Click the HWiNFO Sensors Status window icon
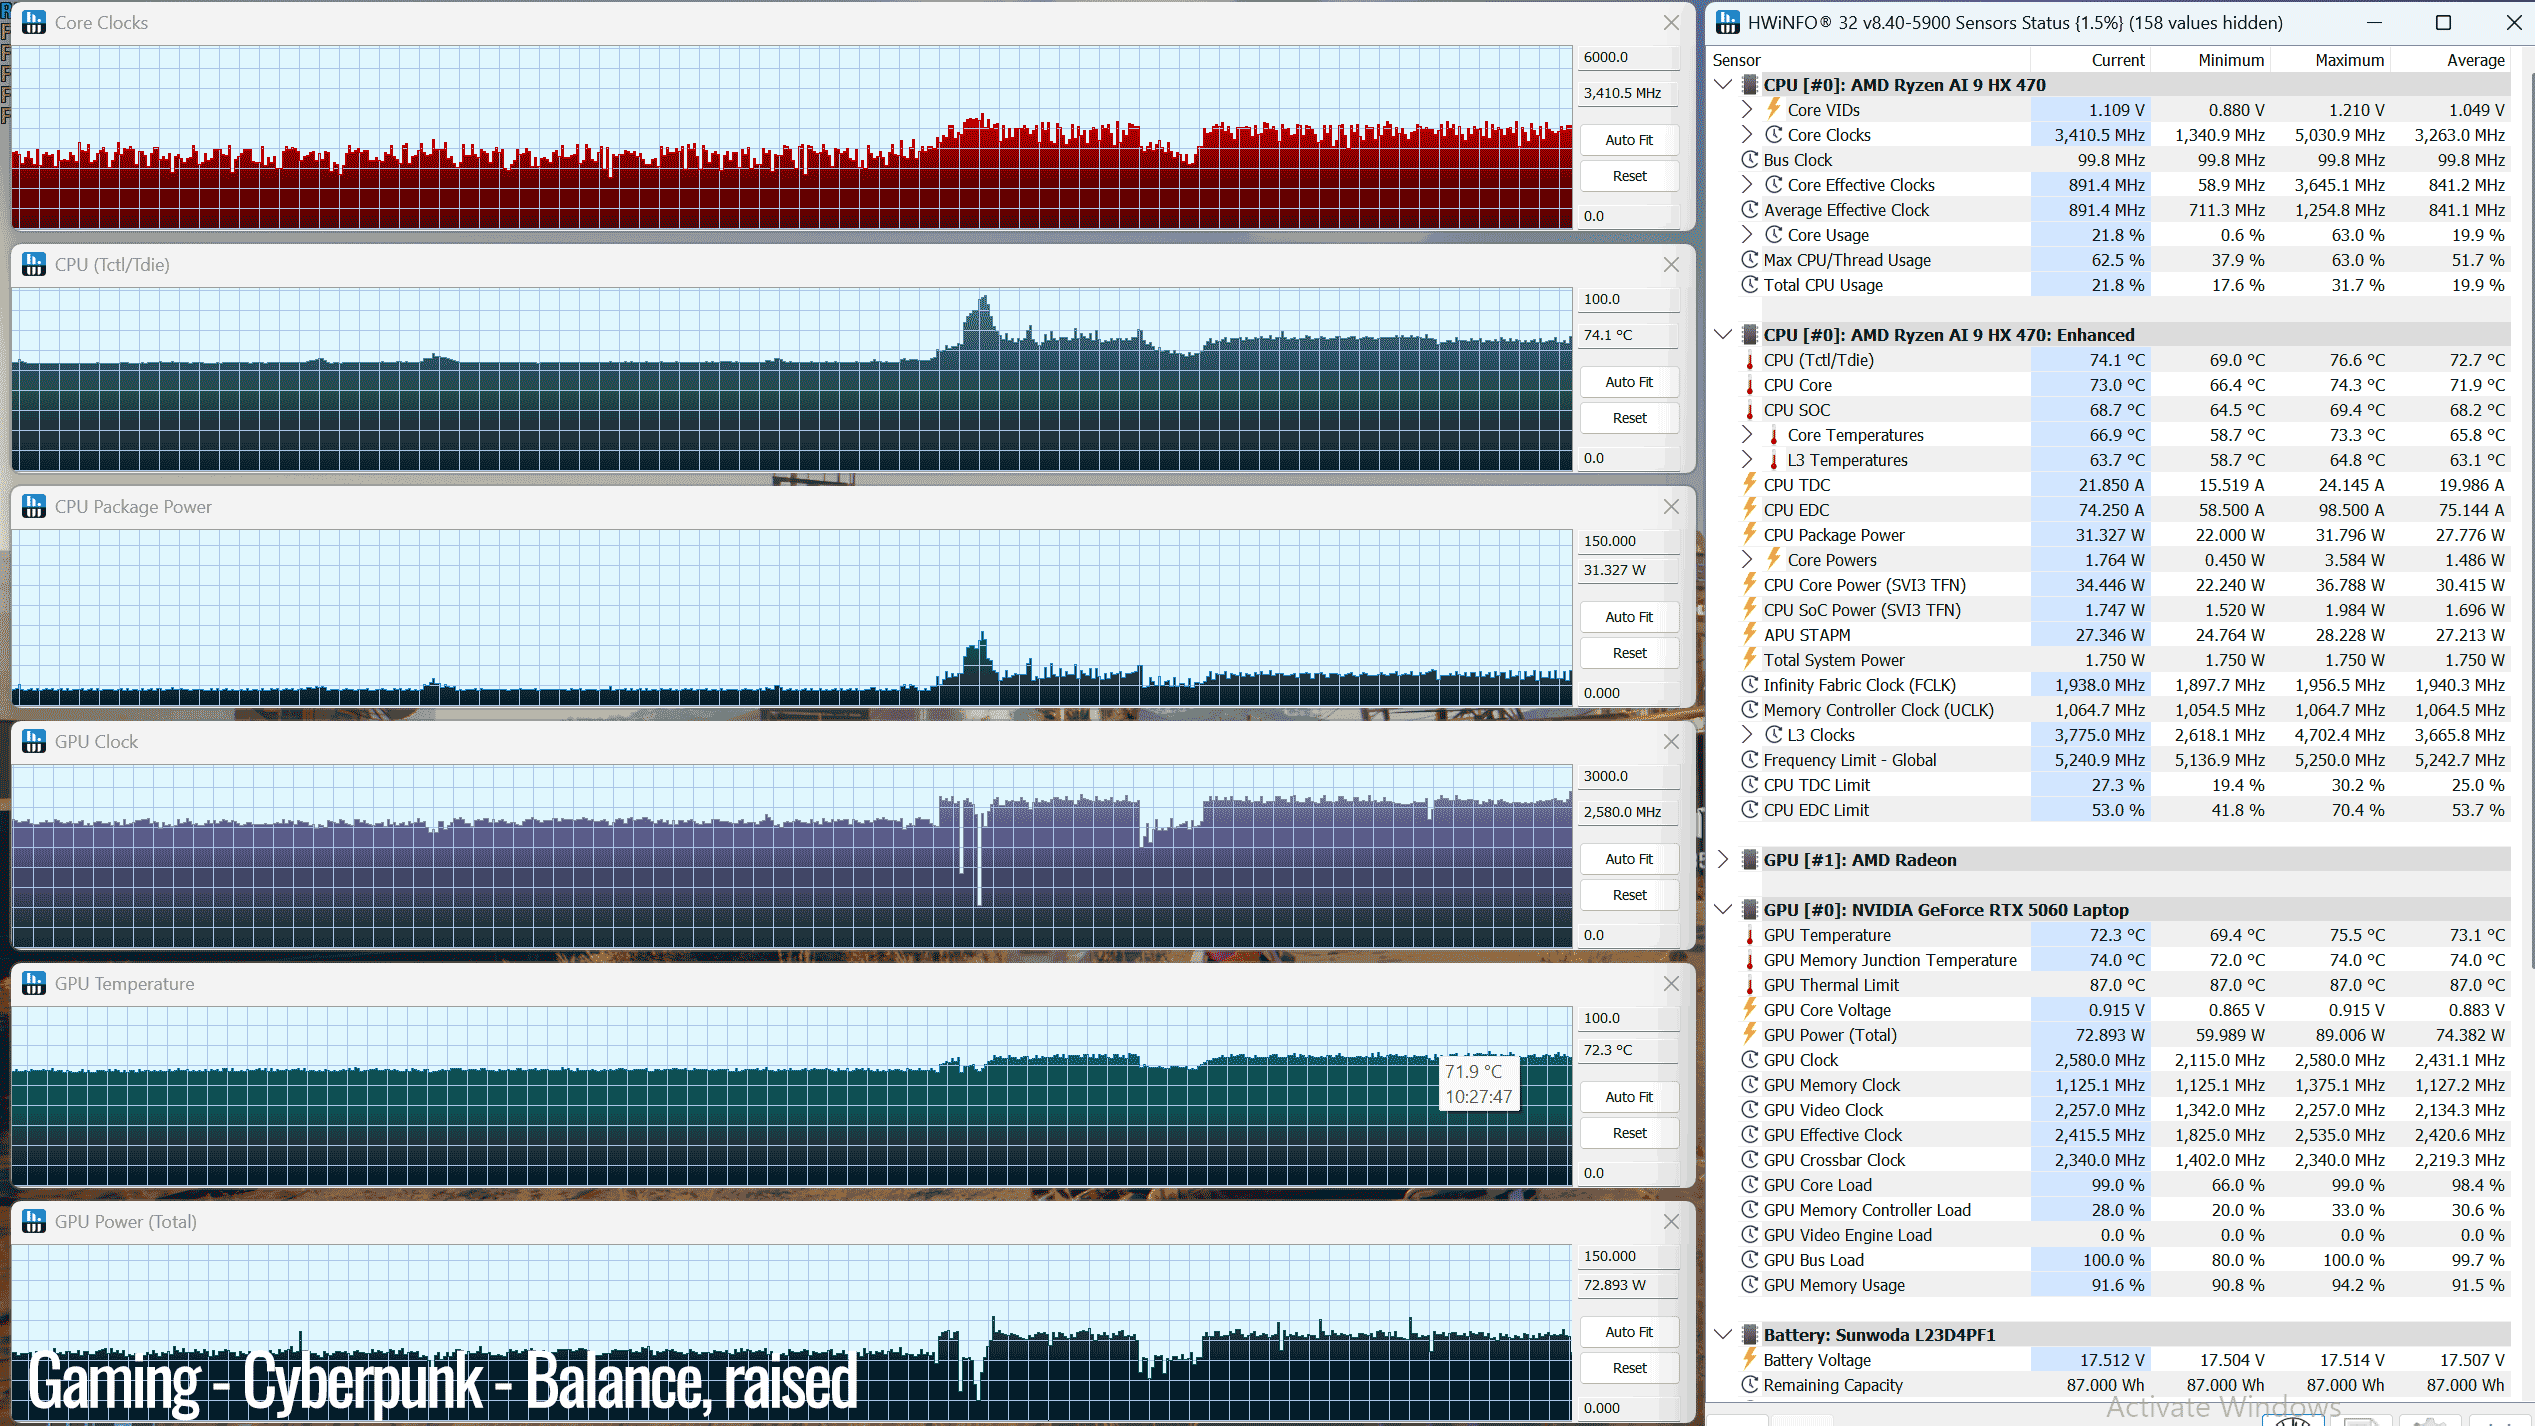Viewport: 2535px width, 1426px height. pos(1728,23)
